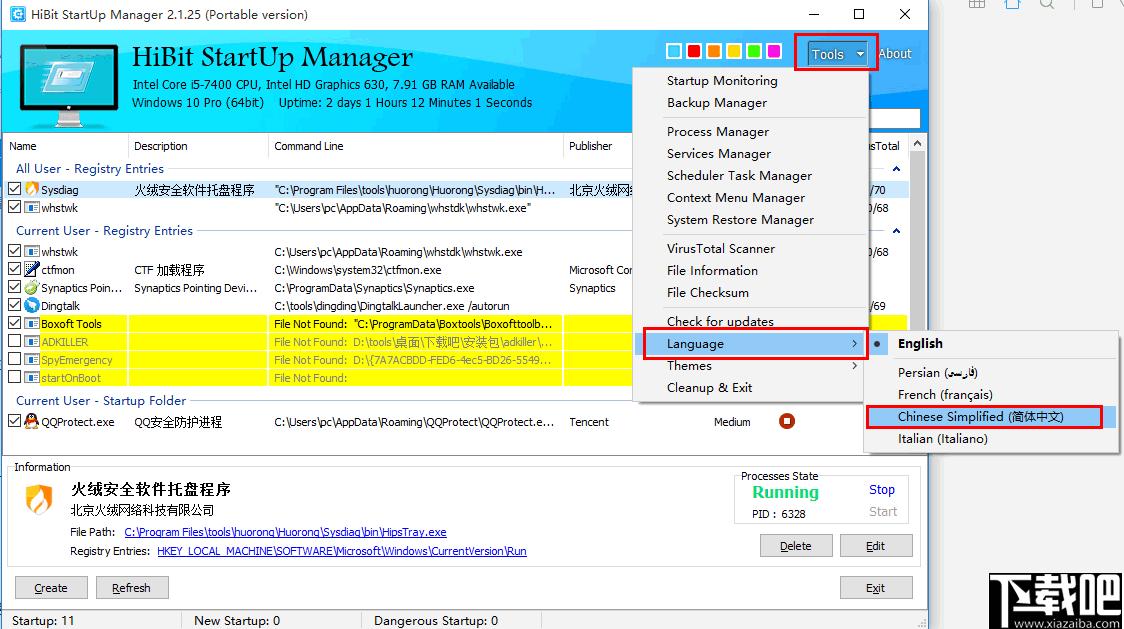Click the list scrollbar up arrow

(917, 143)
